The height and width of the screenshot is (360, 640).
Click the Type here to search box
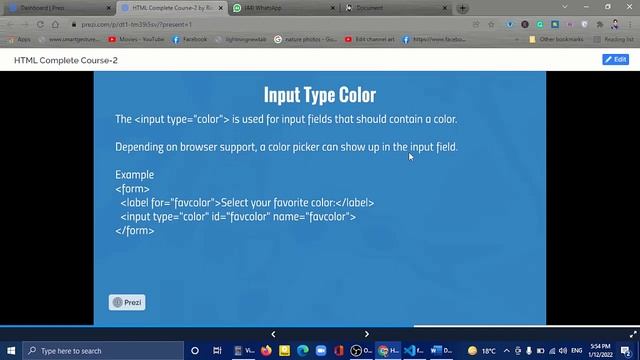(103, 351)
